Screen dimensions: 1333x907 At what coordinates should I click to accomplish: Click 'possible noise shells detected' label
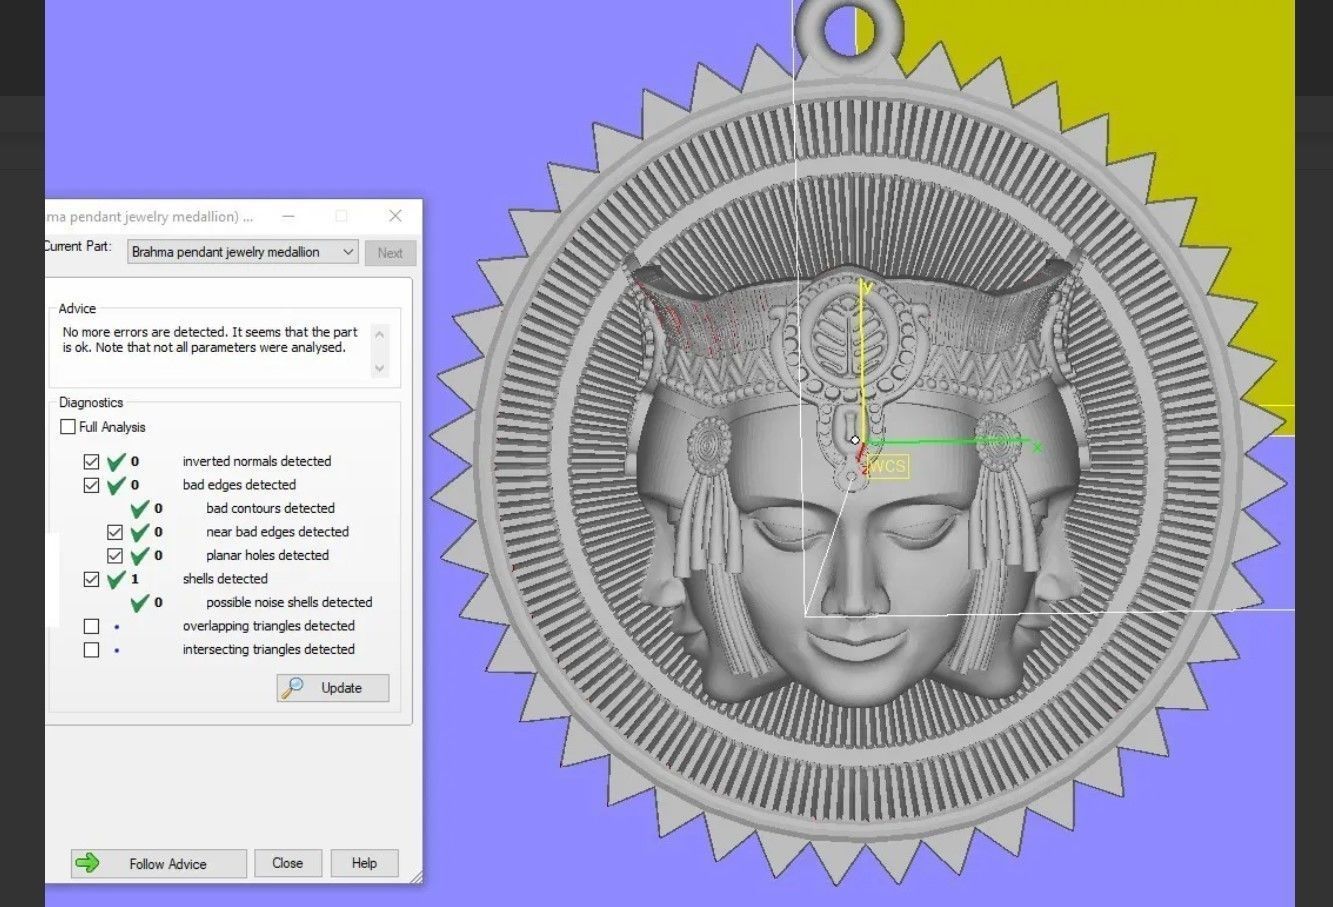[289, 602]
